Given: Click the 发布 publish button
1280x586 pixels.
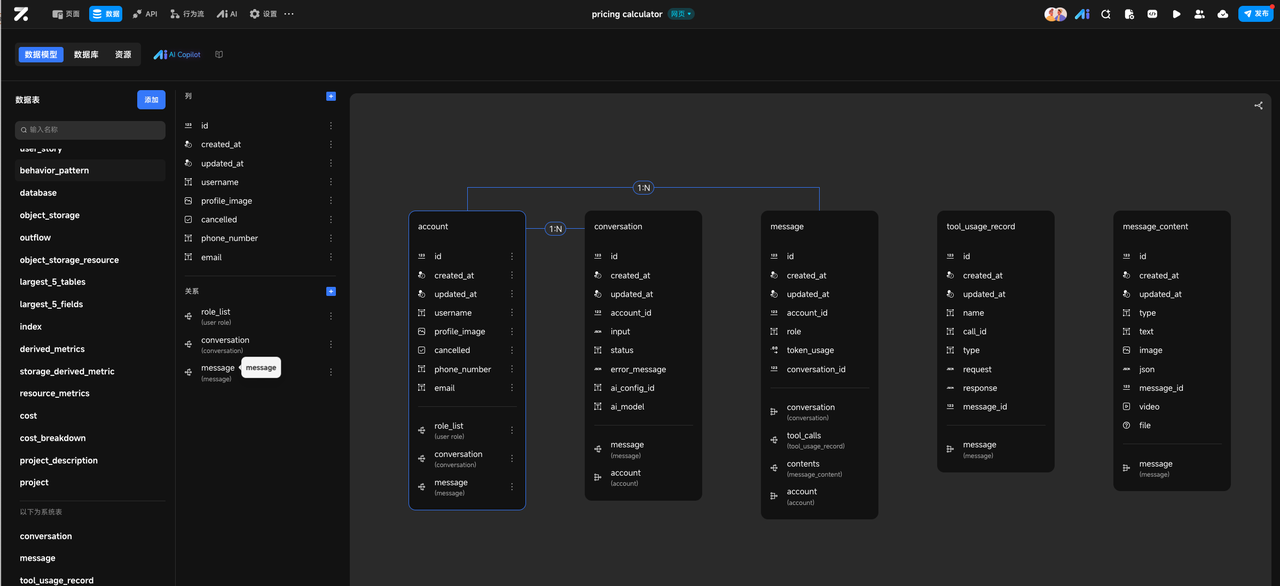Looking at the screenshot, I should click(x=1256, y=14).
